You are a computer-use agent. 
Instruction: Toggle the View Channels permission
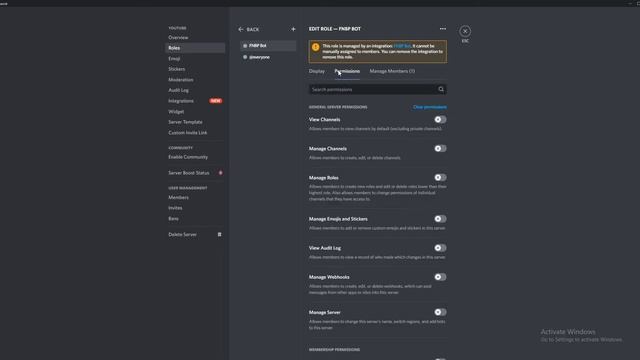440,120
